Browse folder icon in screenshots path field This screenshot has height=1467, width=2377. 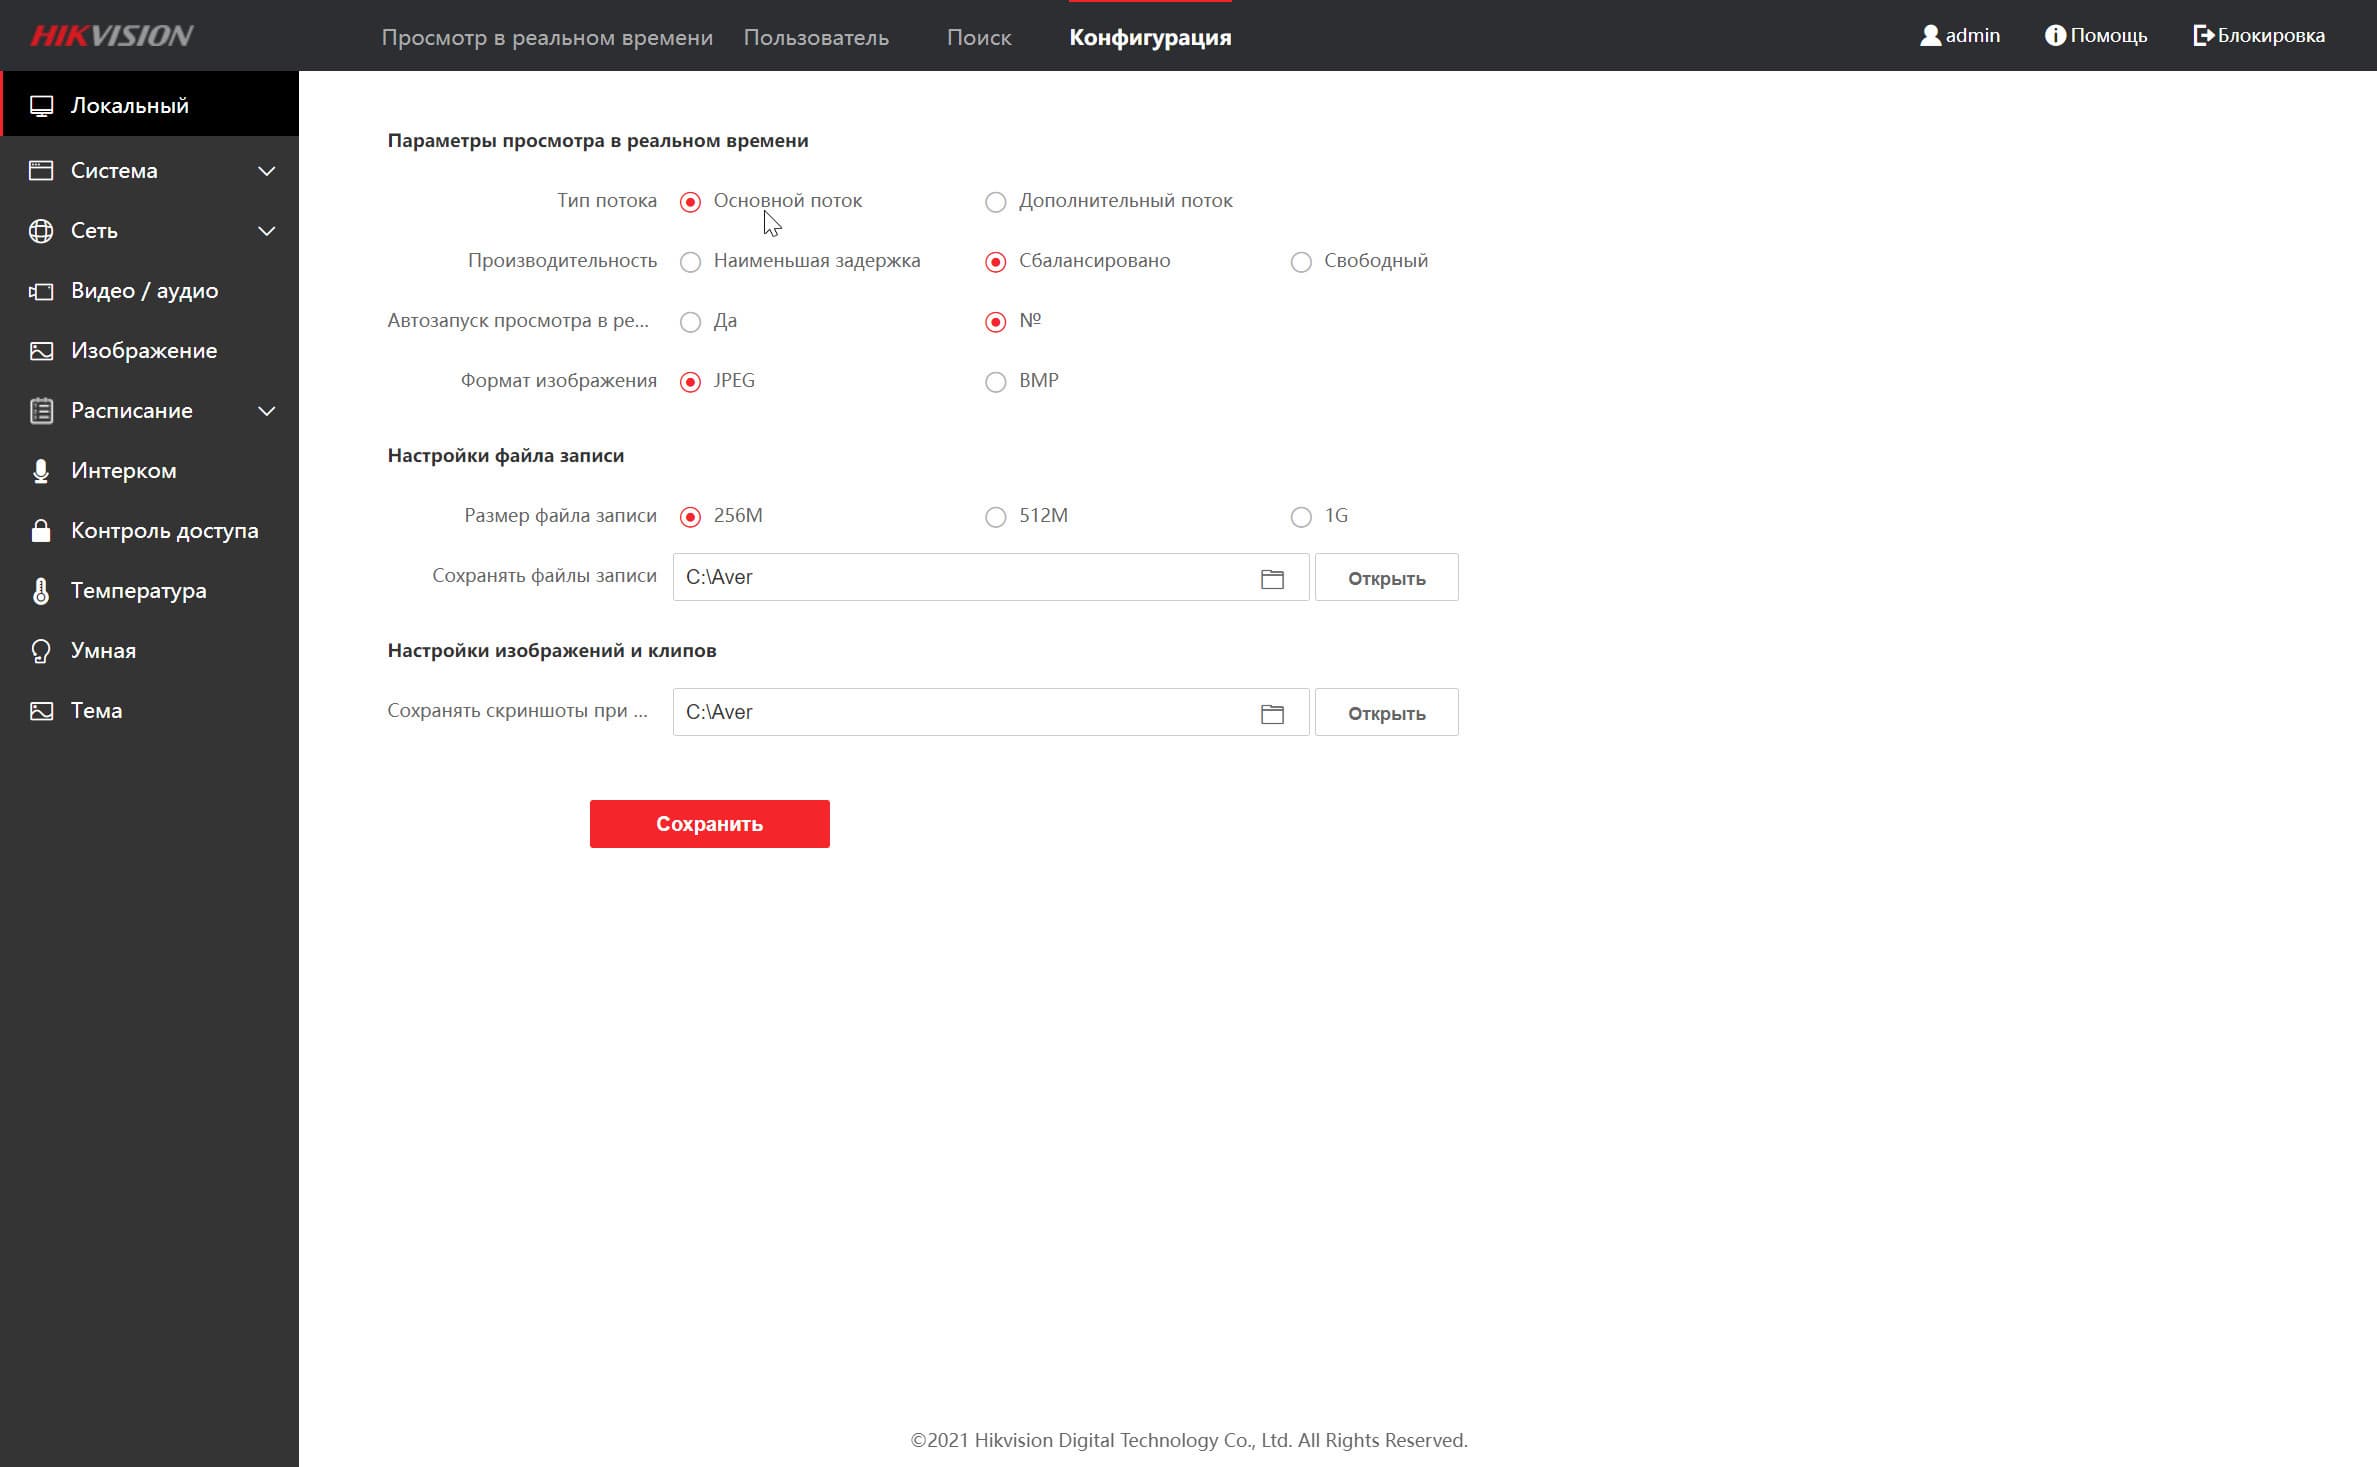[x=1272, y=713]
